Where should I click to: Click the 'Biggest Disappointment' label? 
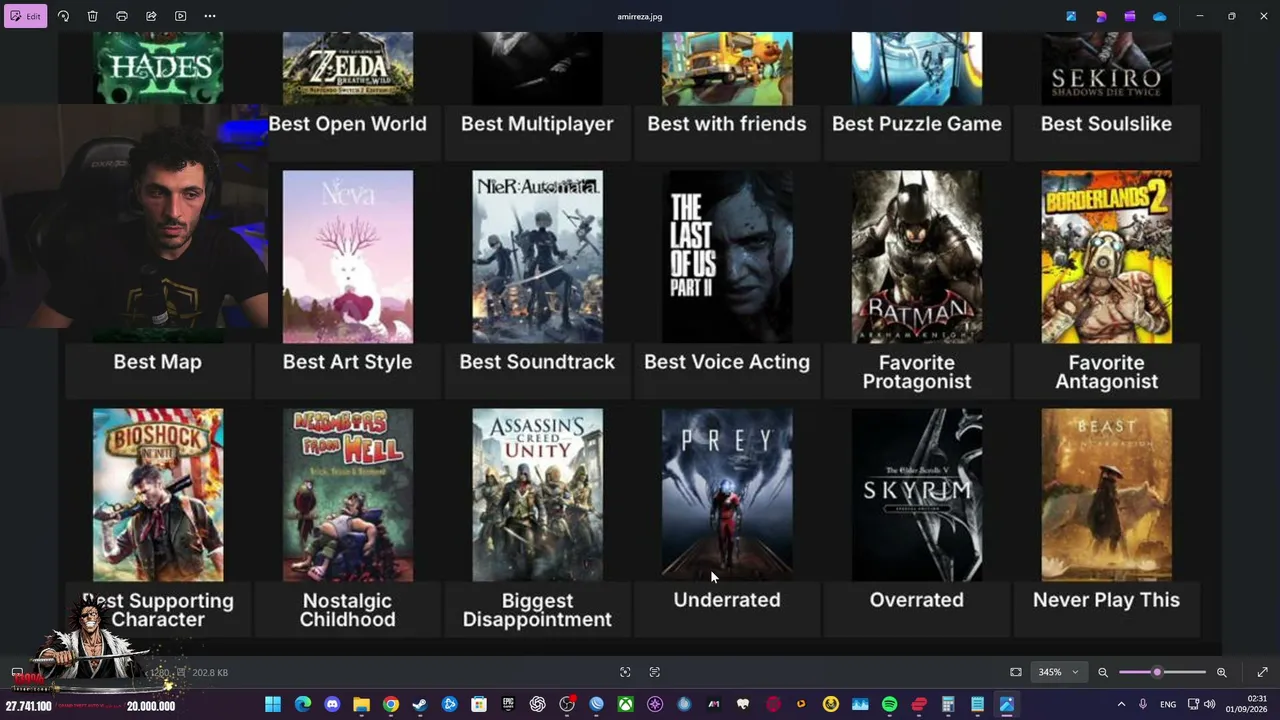coord(537,610)
